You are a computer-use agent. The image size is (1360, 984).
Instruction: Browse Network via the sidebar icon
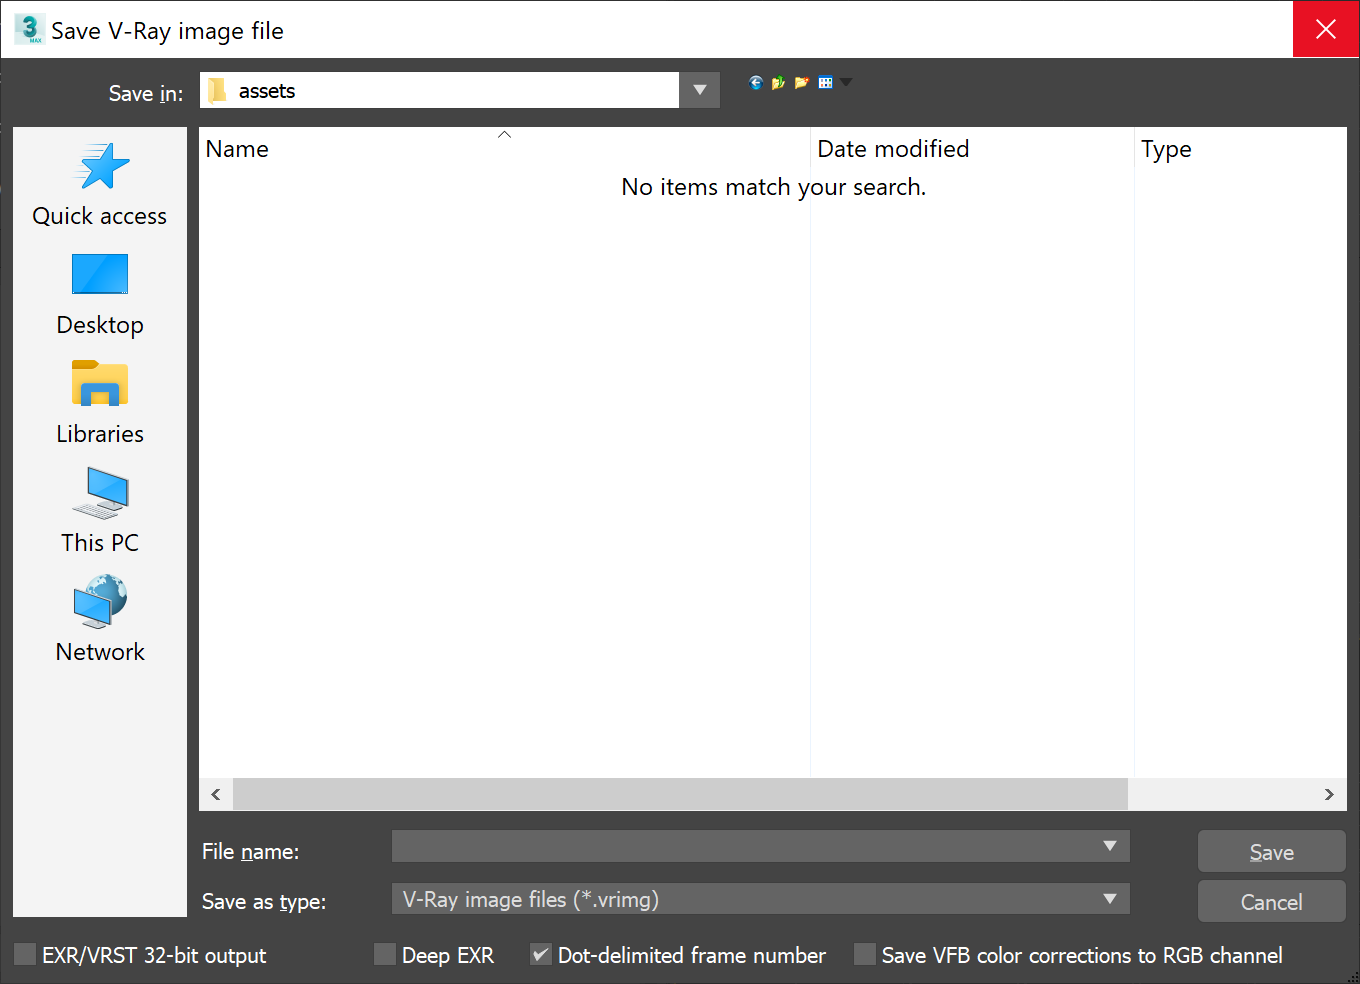point(99,620)
